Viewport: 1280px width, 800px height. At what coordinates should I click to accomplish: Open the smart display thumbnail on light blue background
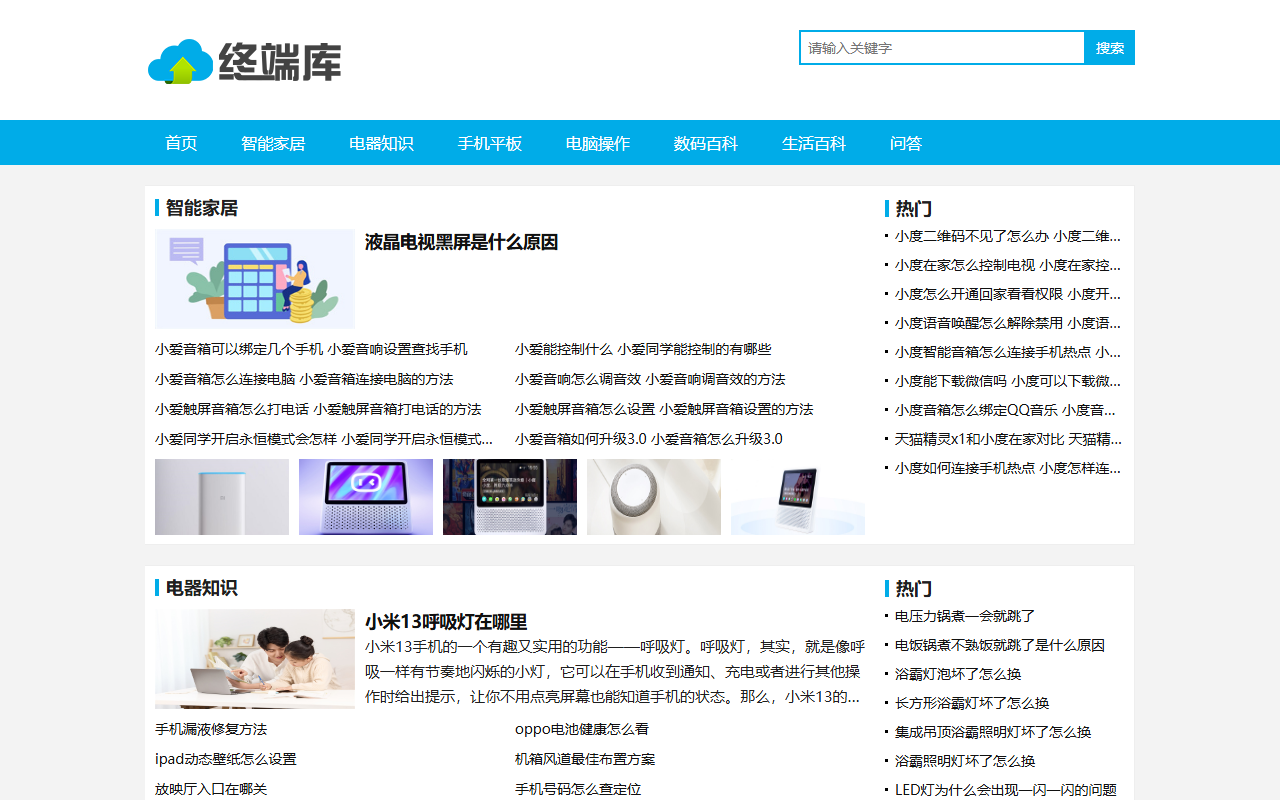(798, 497)
